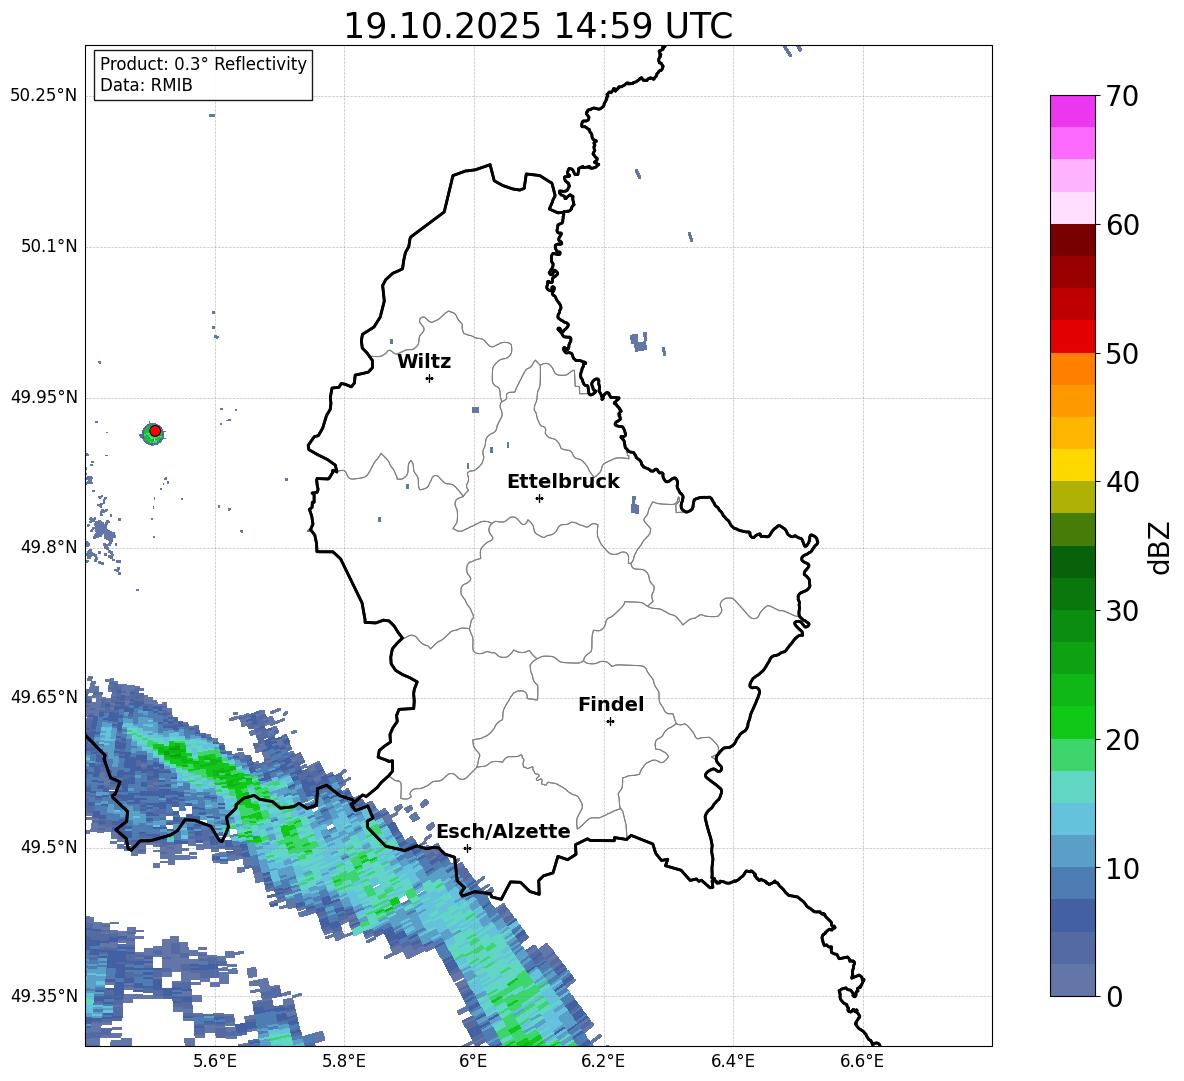1184x1081 pixels.
Task: Click the 6.6°E longitude label
Action: 862,1061
